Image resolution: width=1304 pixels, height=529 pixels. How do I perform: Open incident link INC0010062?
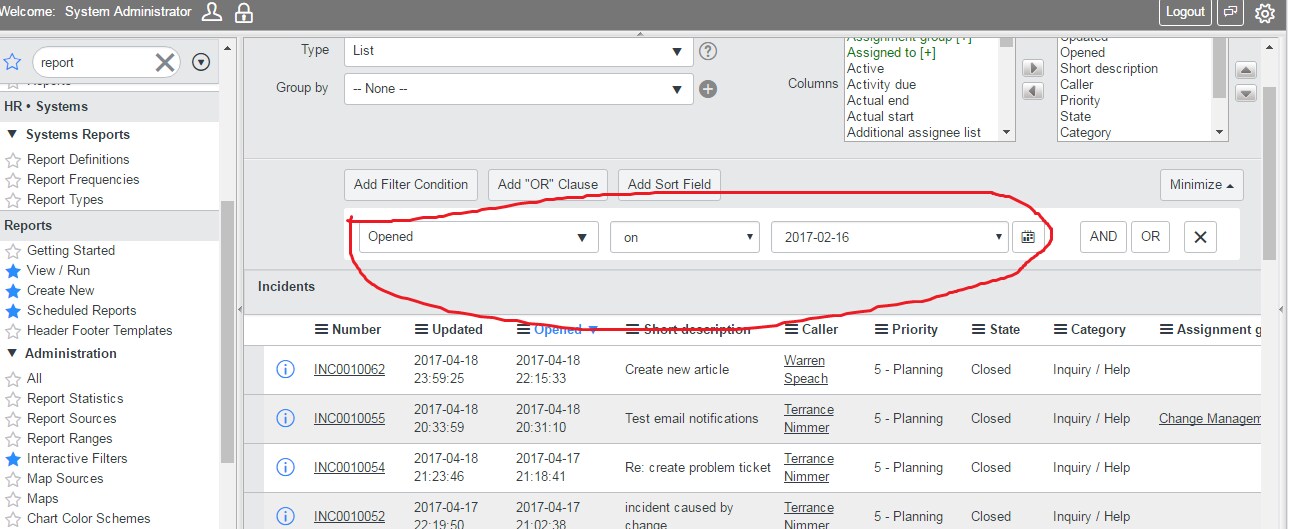coord(349,370)
